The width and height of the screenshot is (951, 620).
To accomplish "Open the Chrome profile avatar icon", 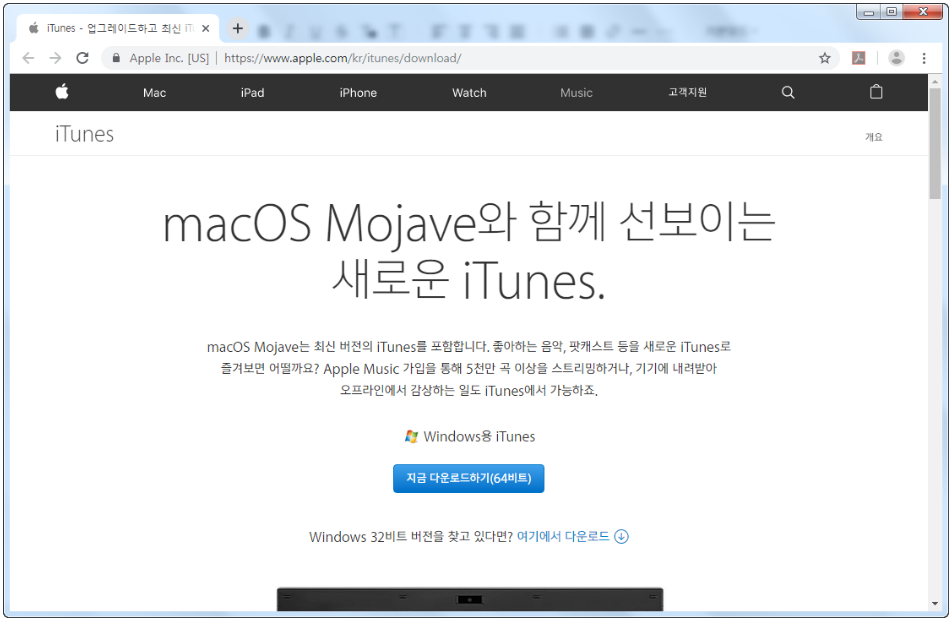I will [896, 58].
